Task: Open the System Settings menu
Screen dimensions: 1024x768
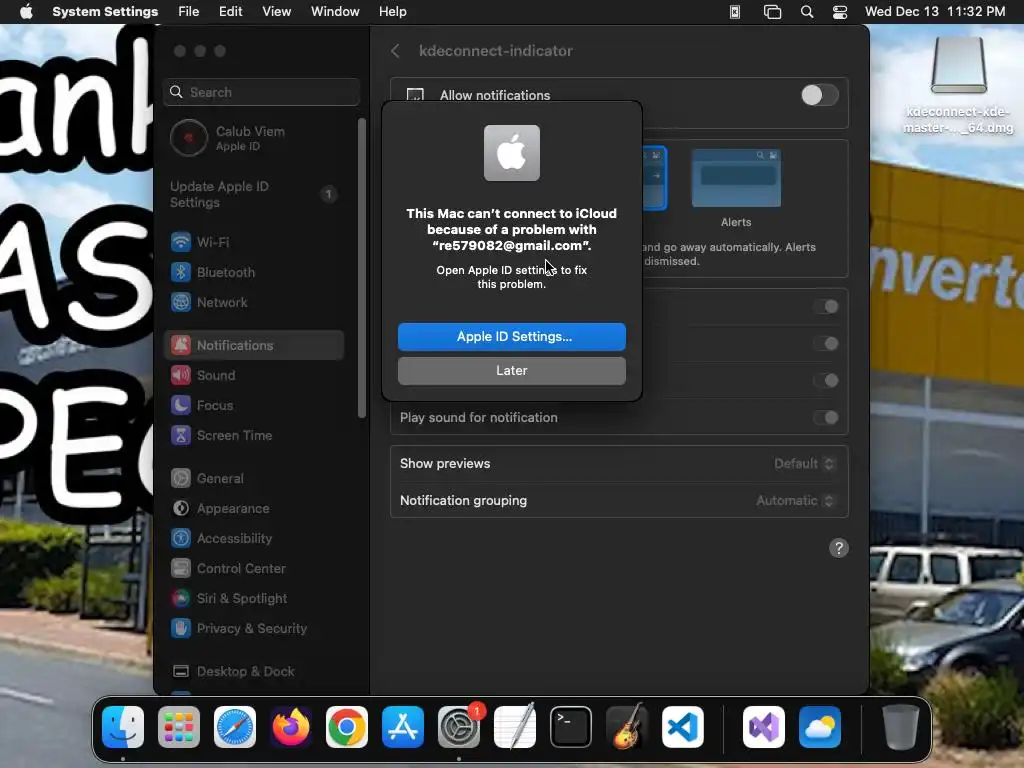Action: point(105,12)
